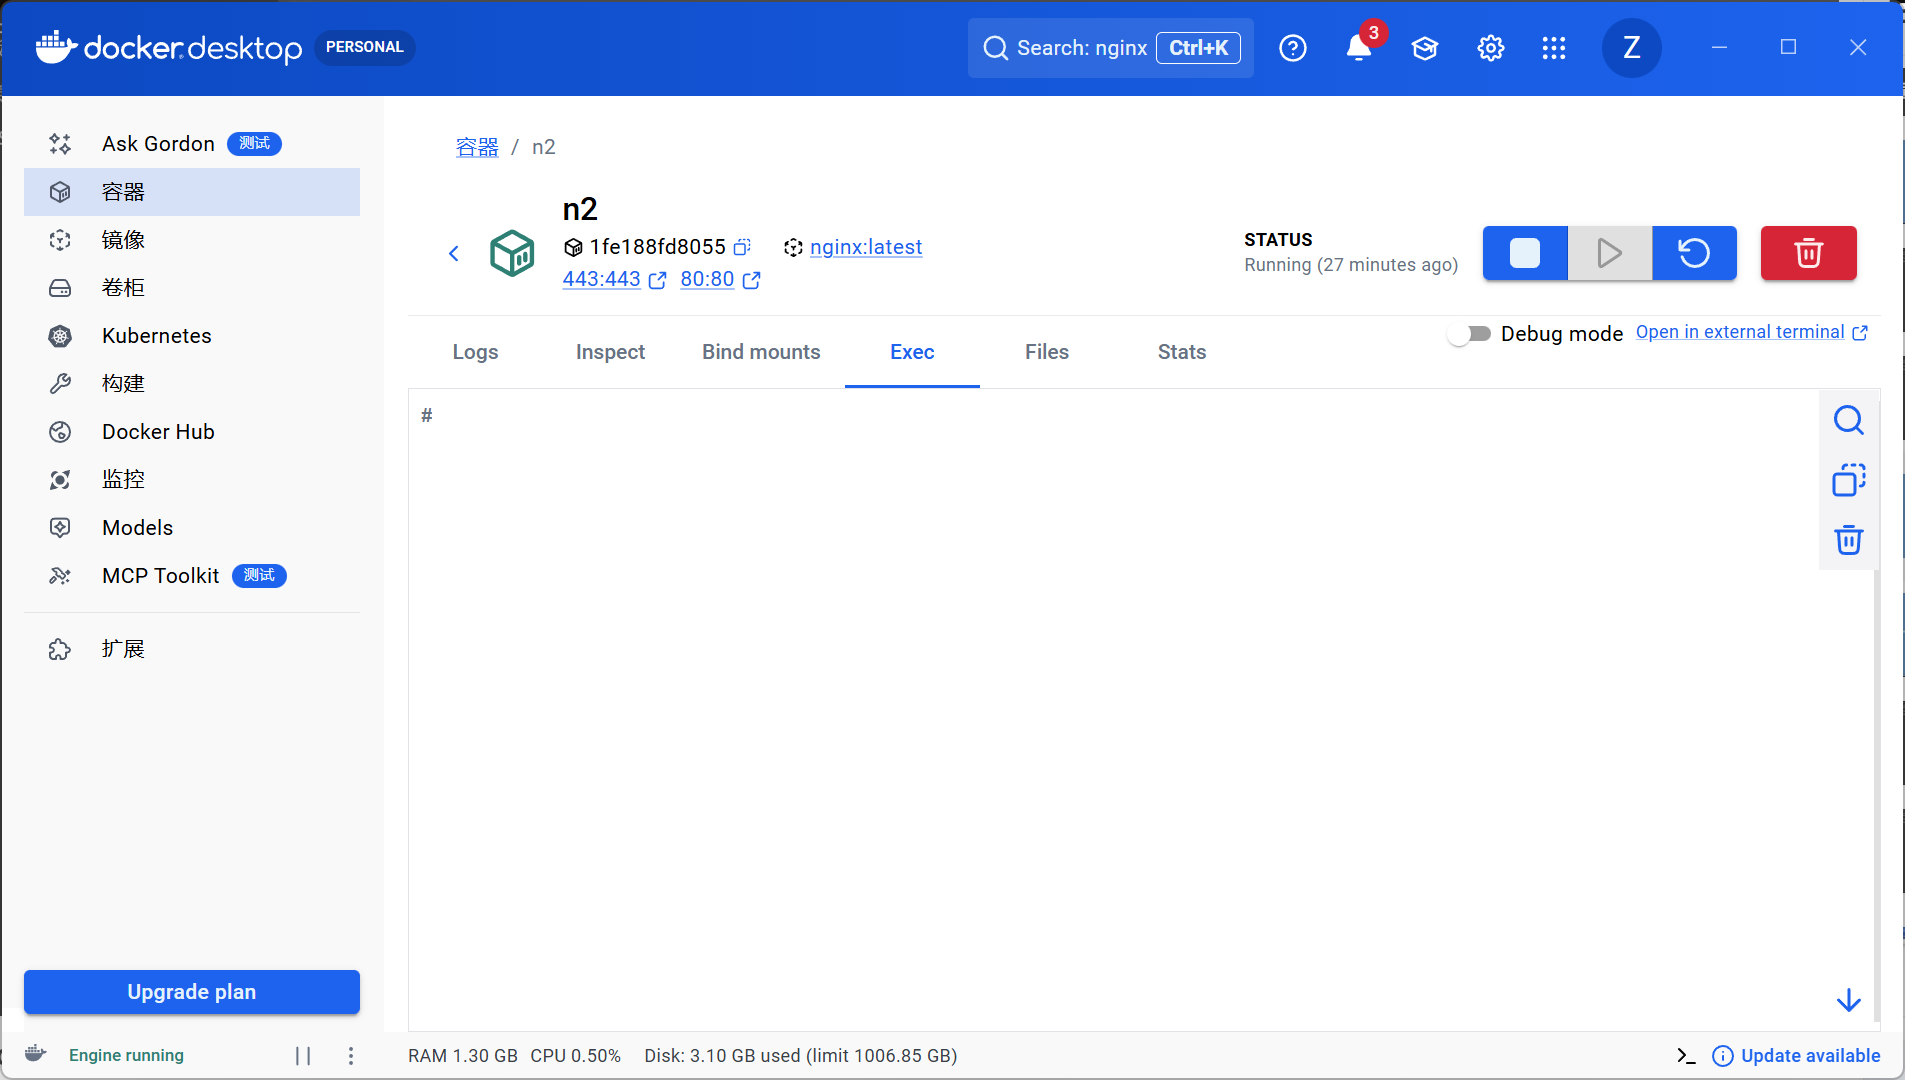This screenshot has height=1080, width=1905.
Task: Click the disabled Start play button
Action: [x=1610, y=253]
